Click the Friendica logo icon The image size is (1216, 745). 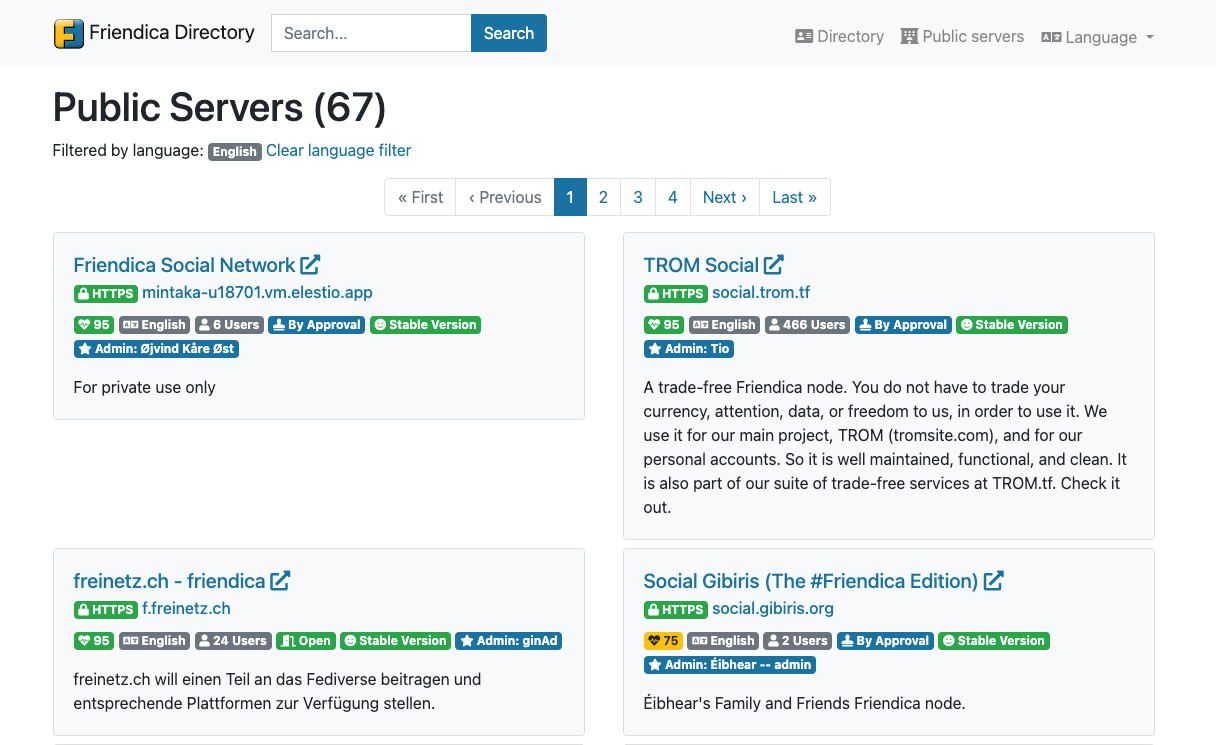[69, 33]
